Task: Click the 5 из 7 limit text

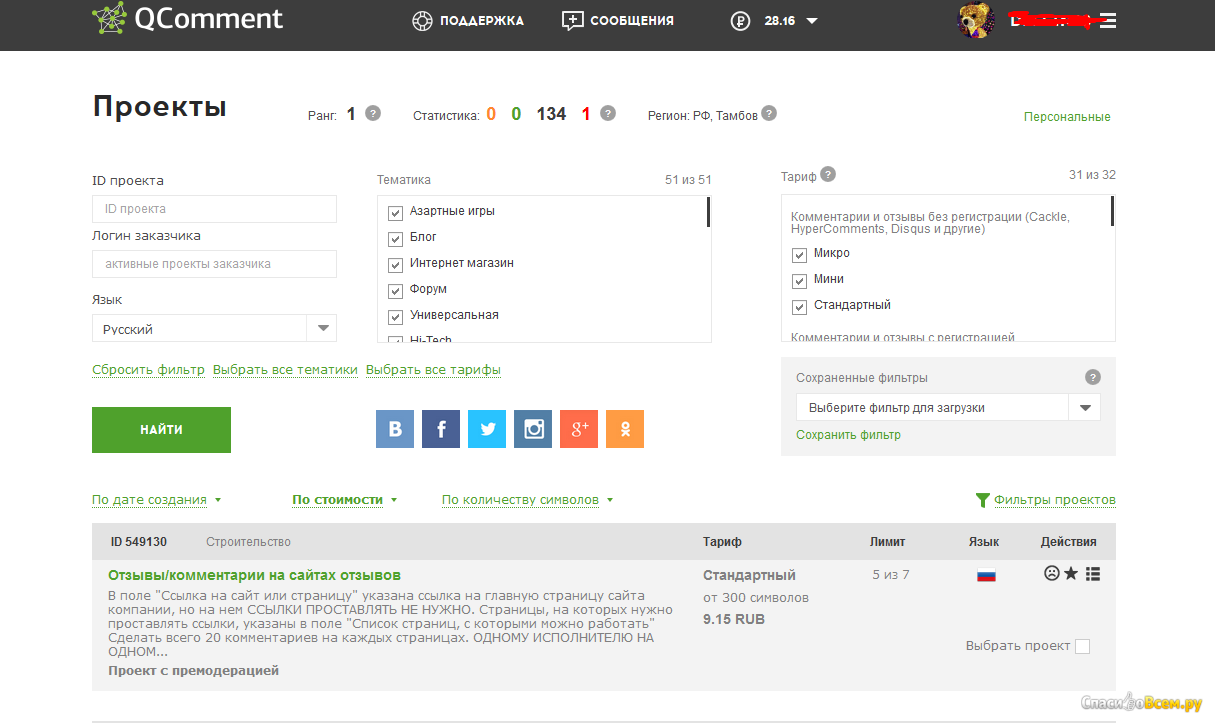Action: point(890,574)
